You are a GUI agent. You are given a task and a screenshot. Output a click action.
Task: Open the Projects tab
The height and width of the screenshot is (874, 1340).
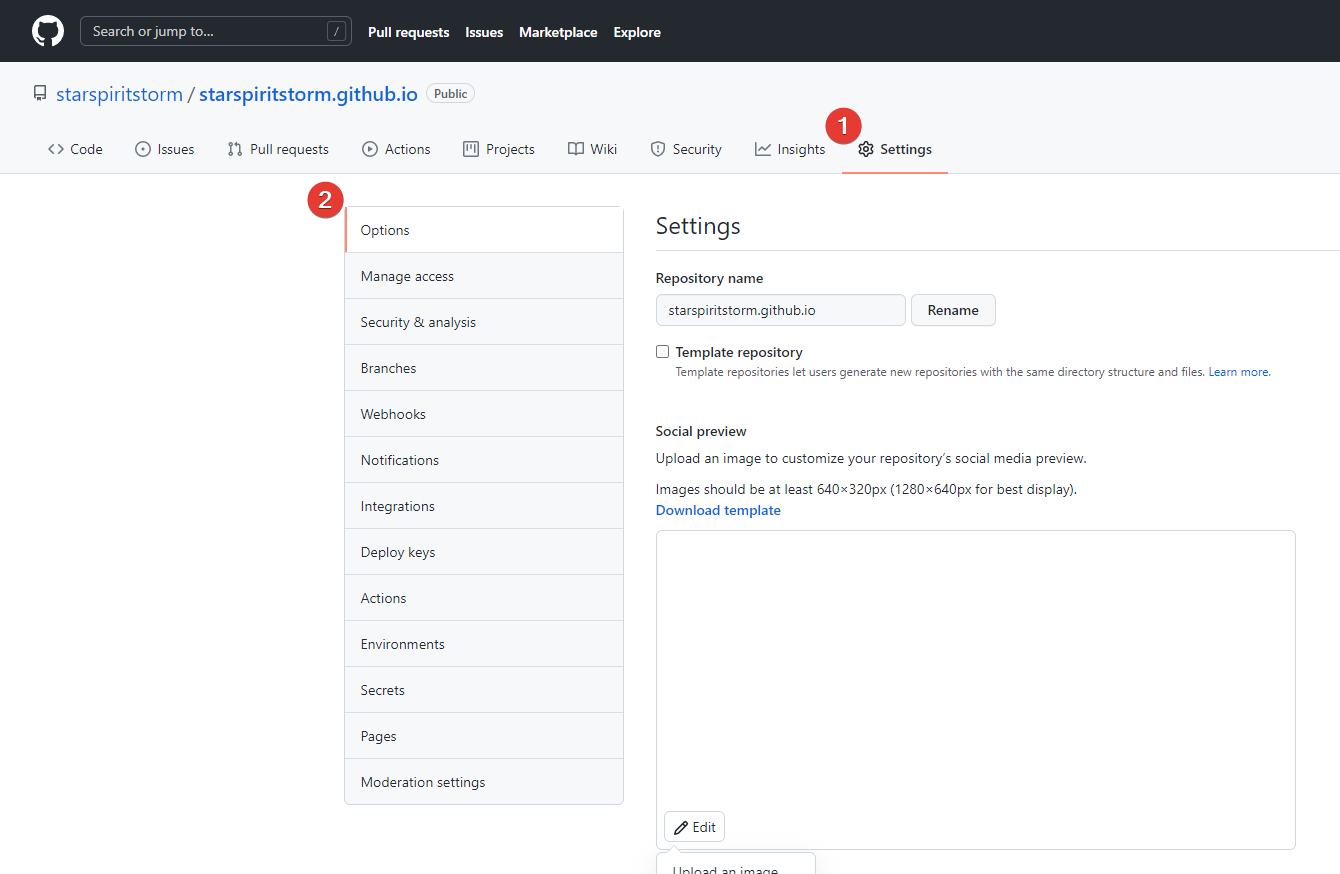[x=499, y=149]
